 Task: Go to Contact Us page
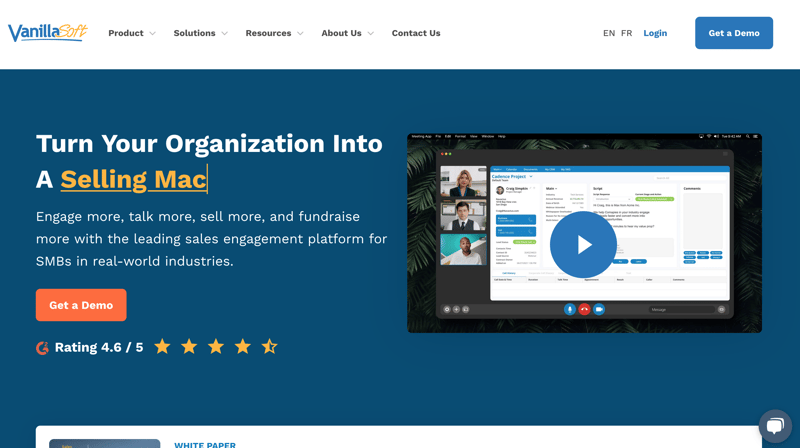[416, 33]
